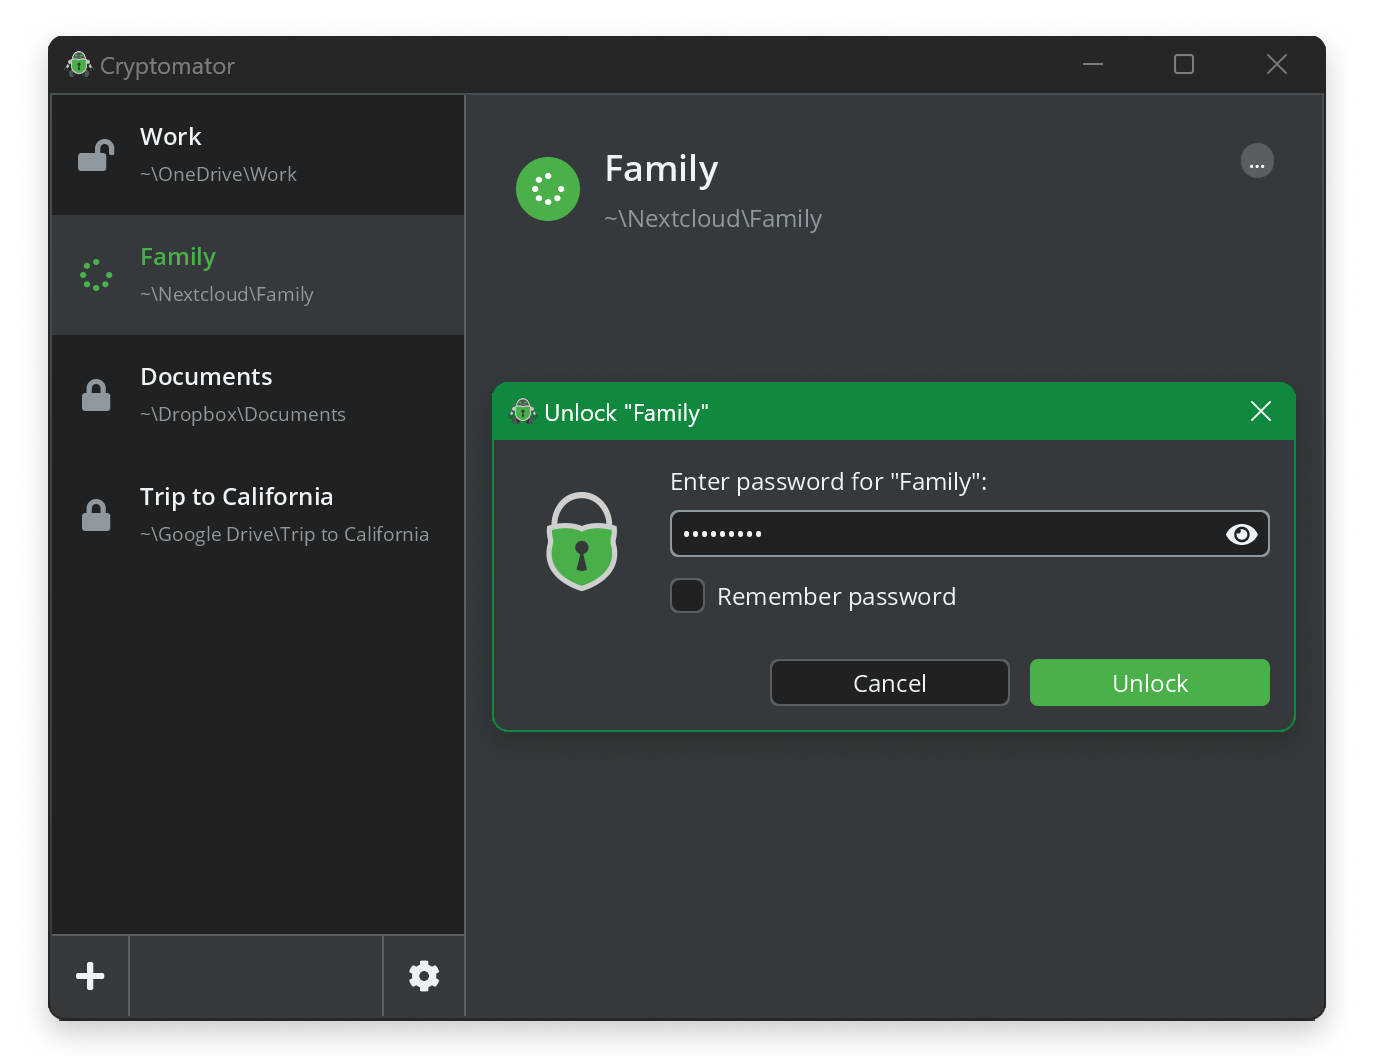Open preferences via gear icon

pyautogui.click(x=424, y=976)
